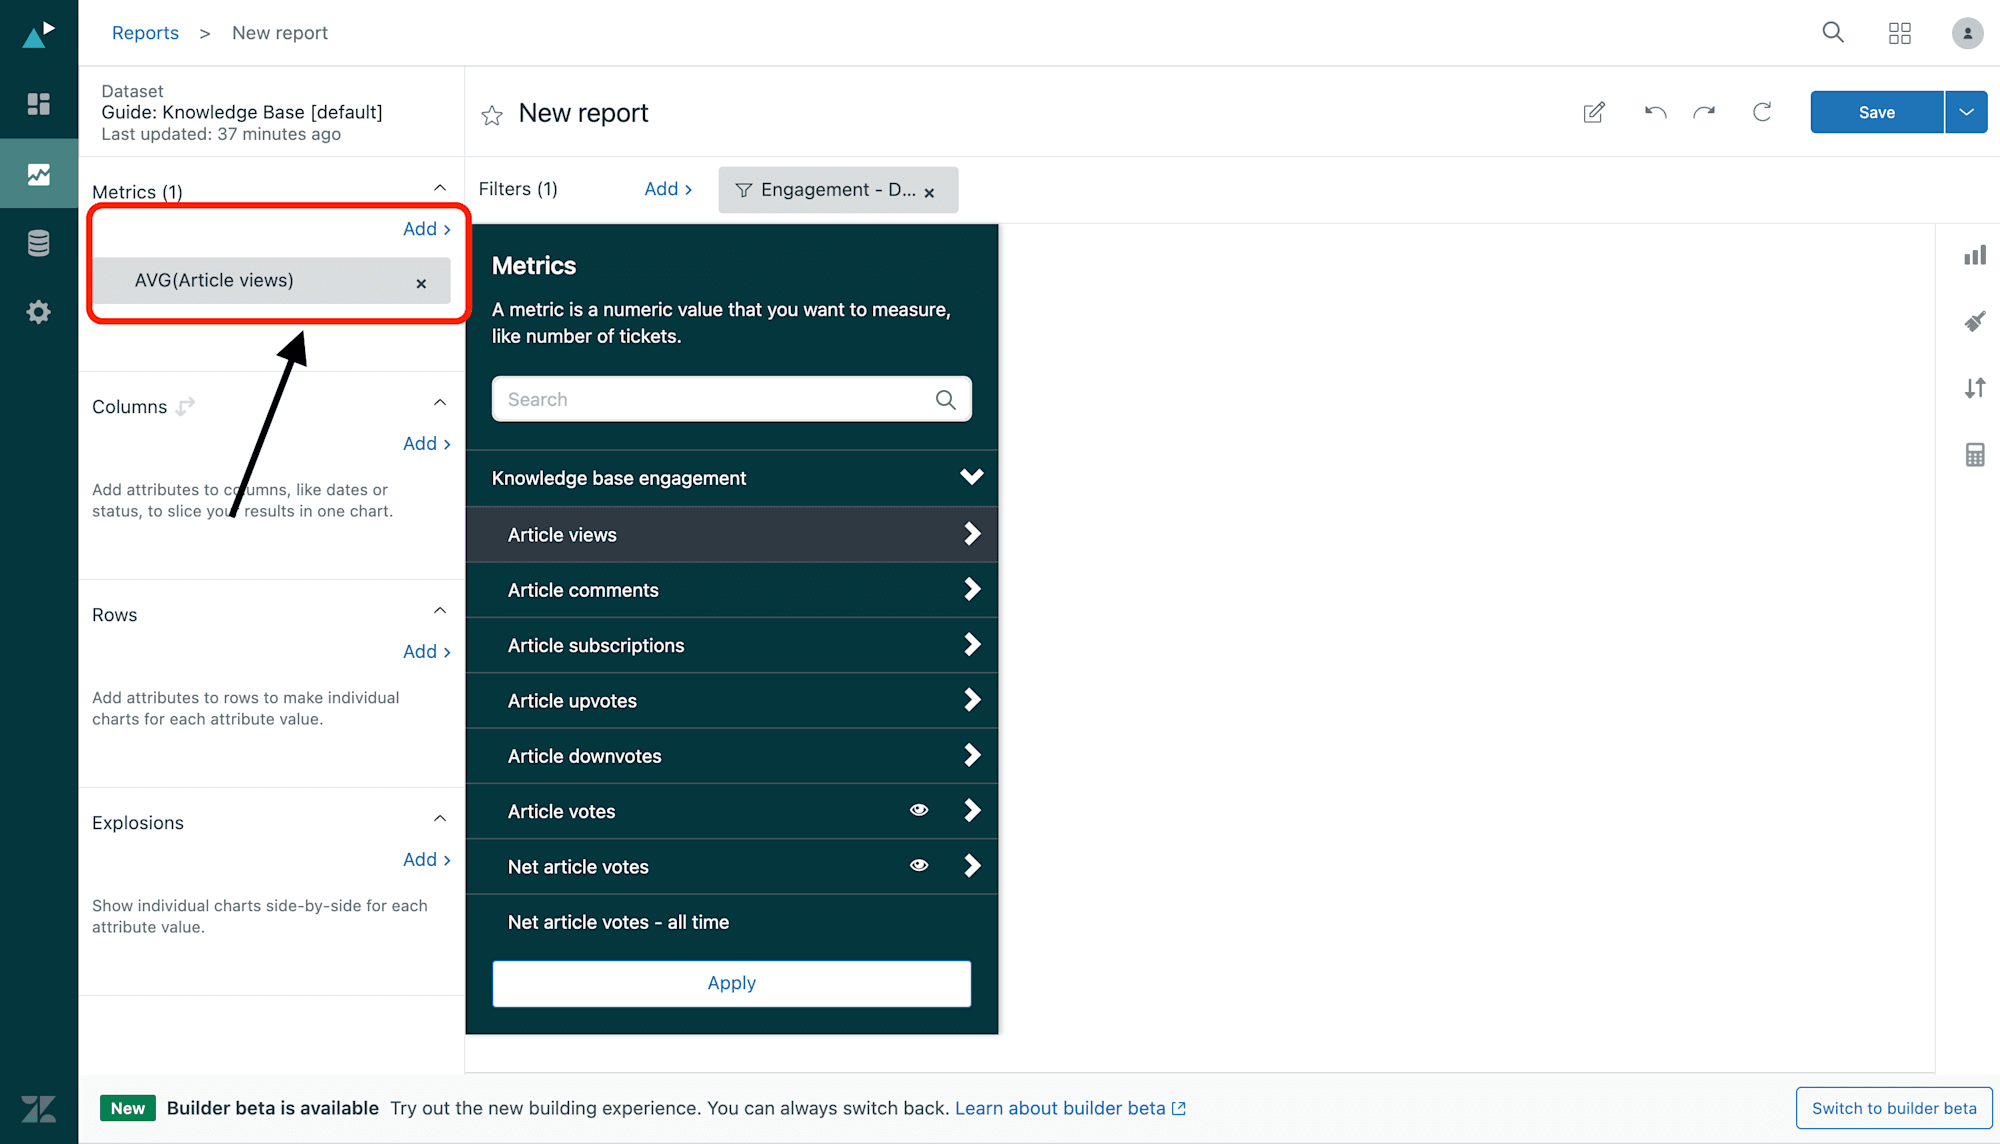The height and width of the screenshot is (1144, 2000).
Task: Toggle visibility eye icon for Net article votes
Action: [x=919, y=865]
